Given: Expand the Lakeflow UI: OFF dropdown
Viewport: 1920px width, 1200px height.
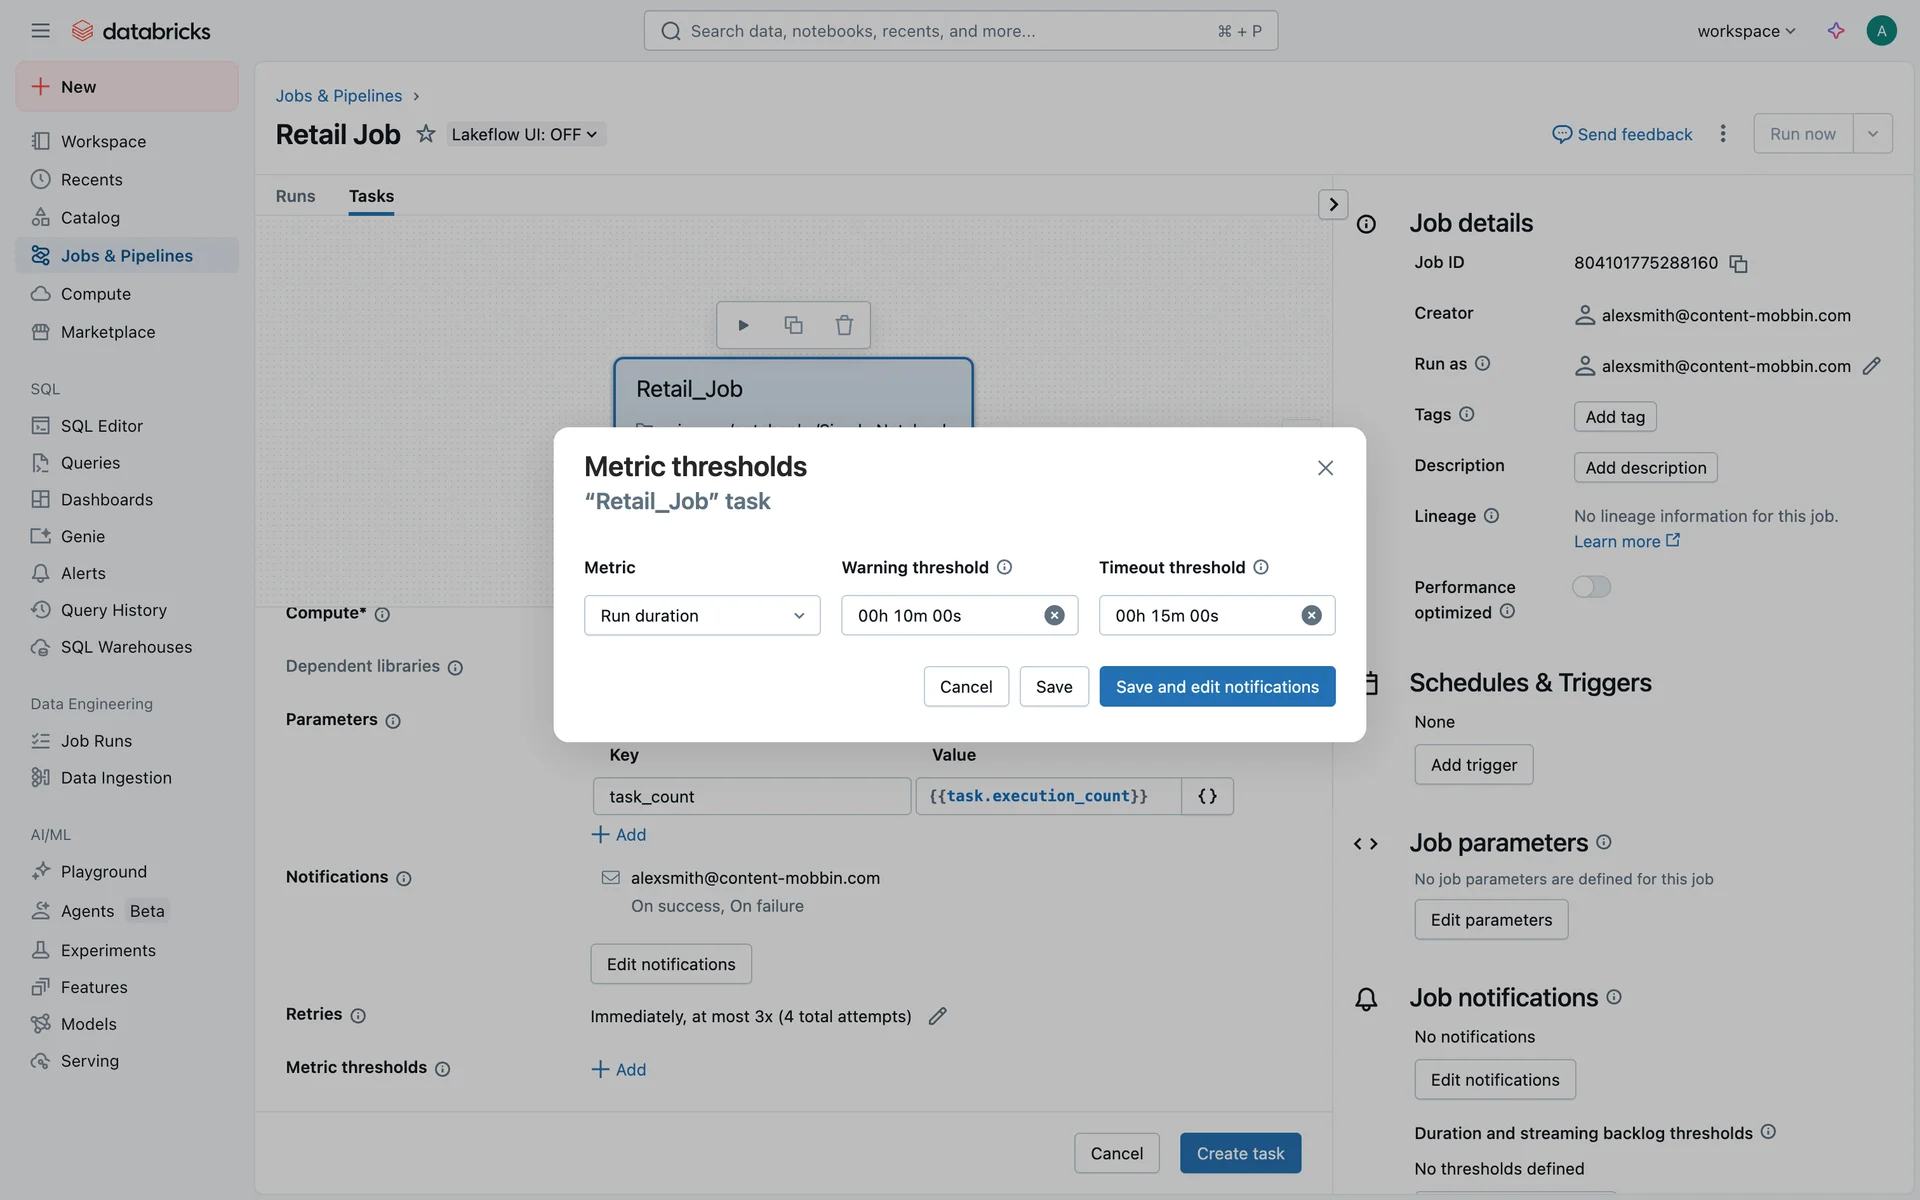Looking at the screenshot, I should click(525, 134).
